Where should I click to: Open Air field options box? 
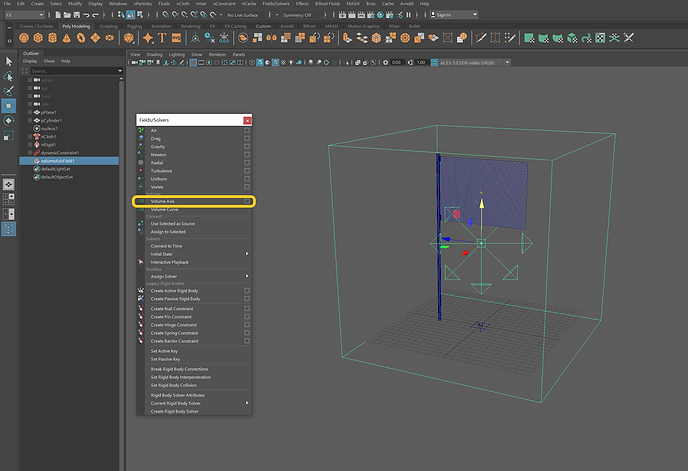click(x=247, y=130)
